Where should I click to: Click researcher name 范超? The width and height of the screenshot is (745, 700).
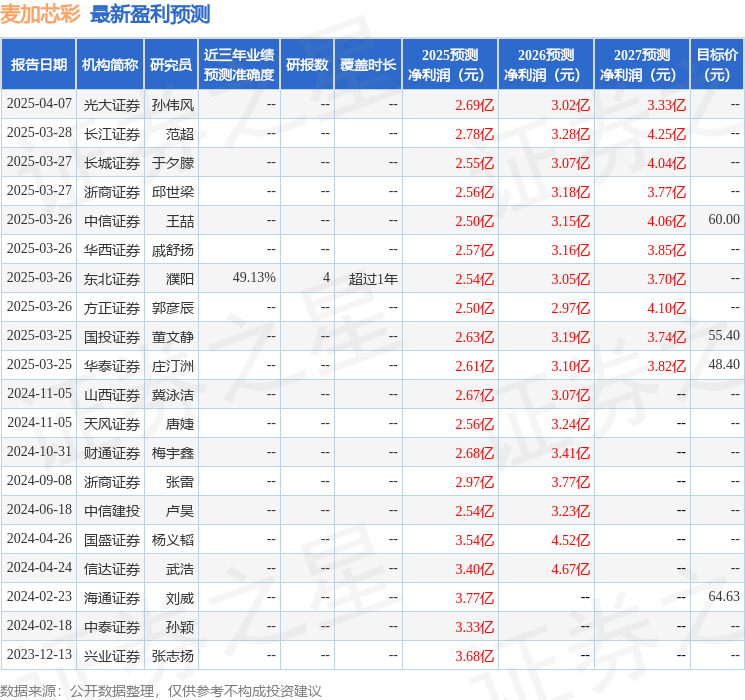[x=180, y=134]
